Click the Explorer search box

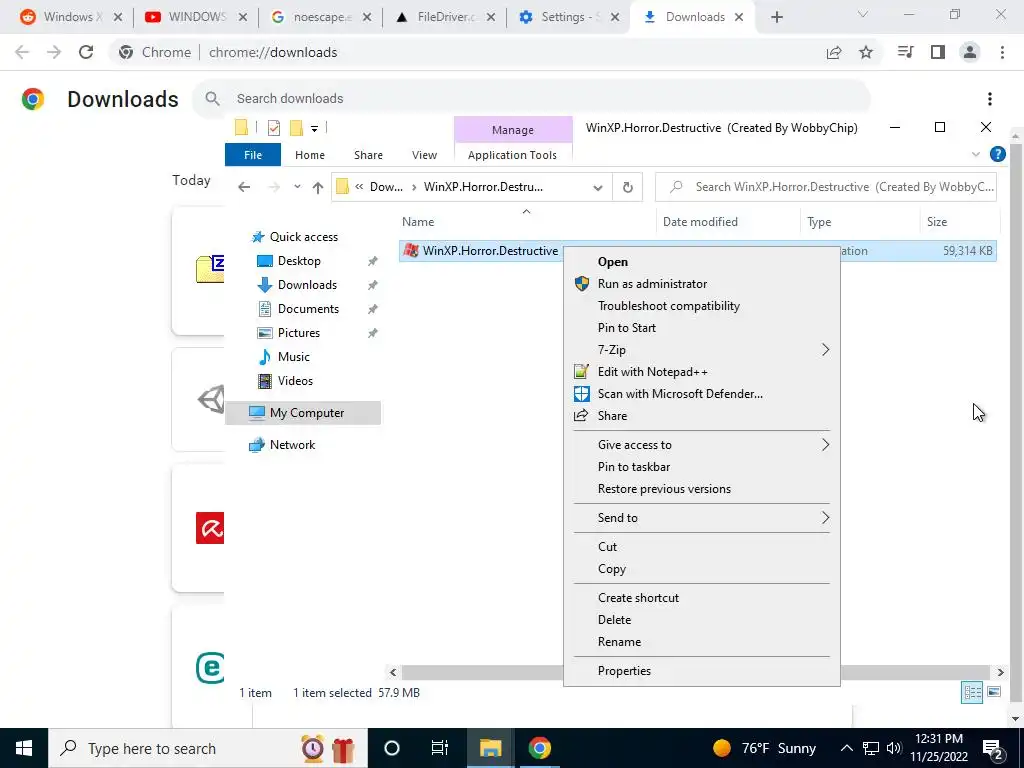(826, 187)
